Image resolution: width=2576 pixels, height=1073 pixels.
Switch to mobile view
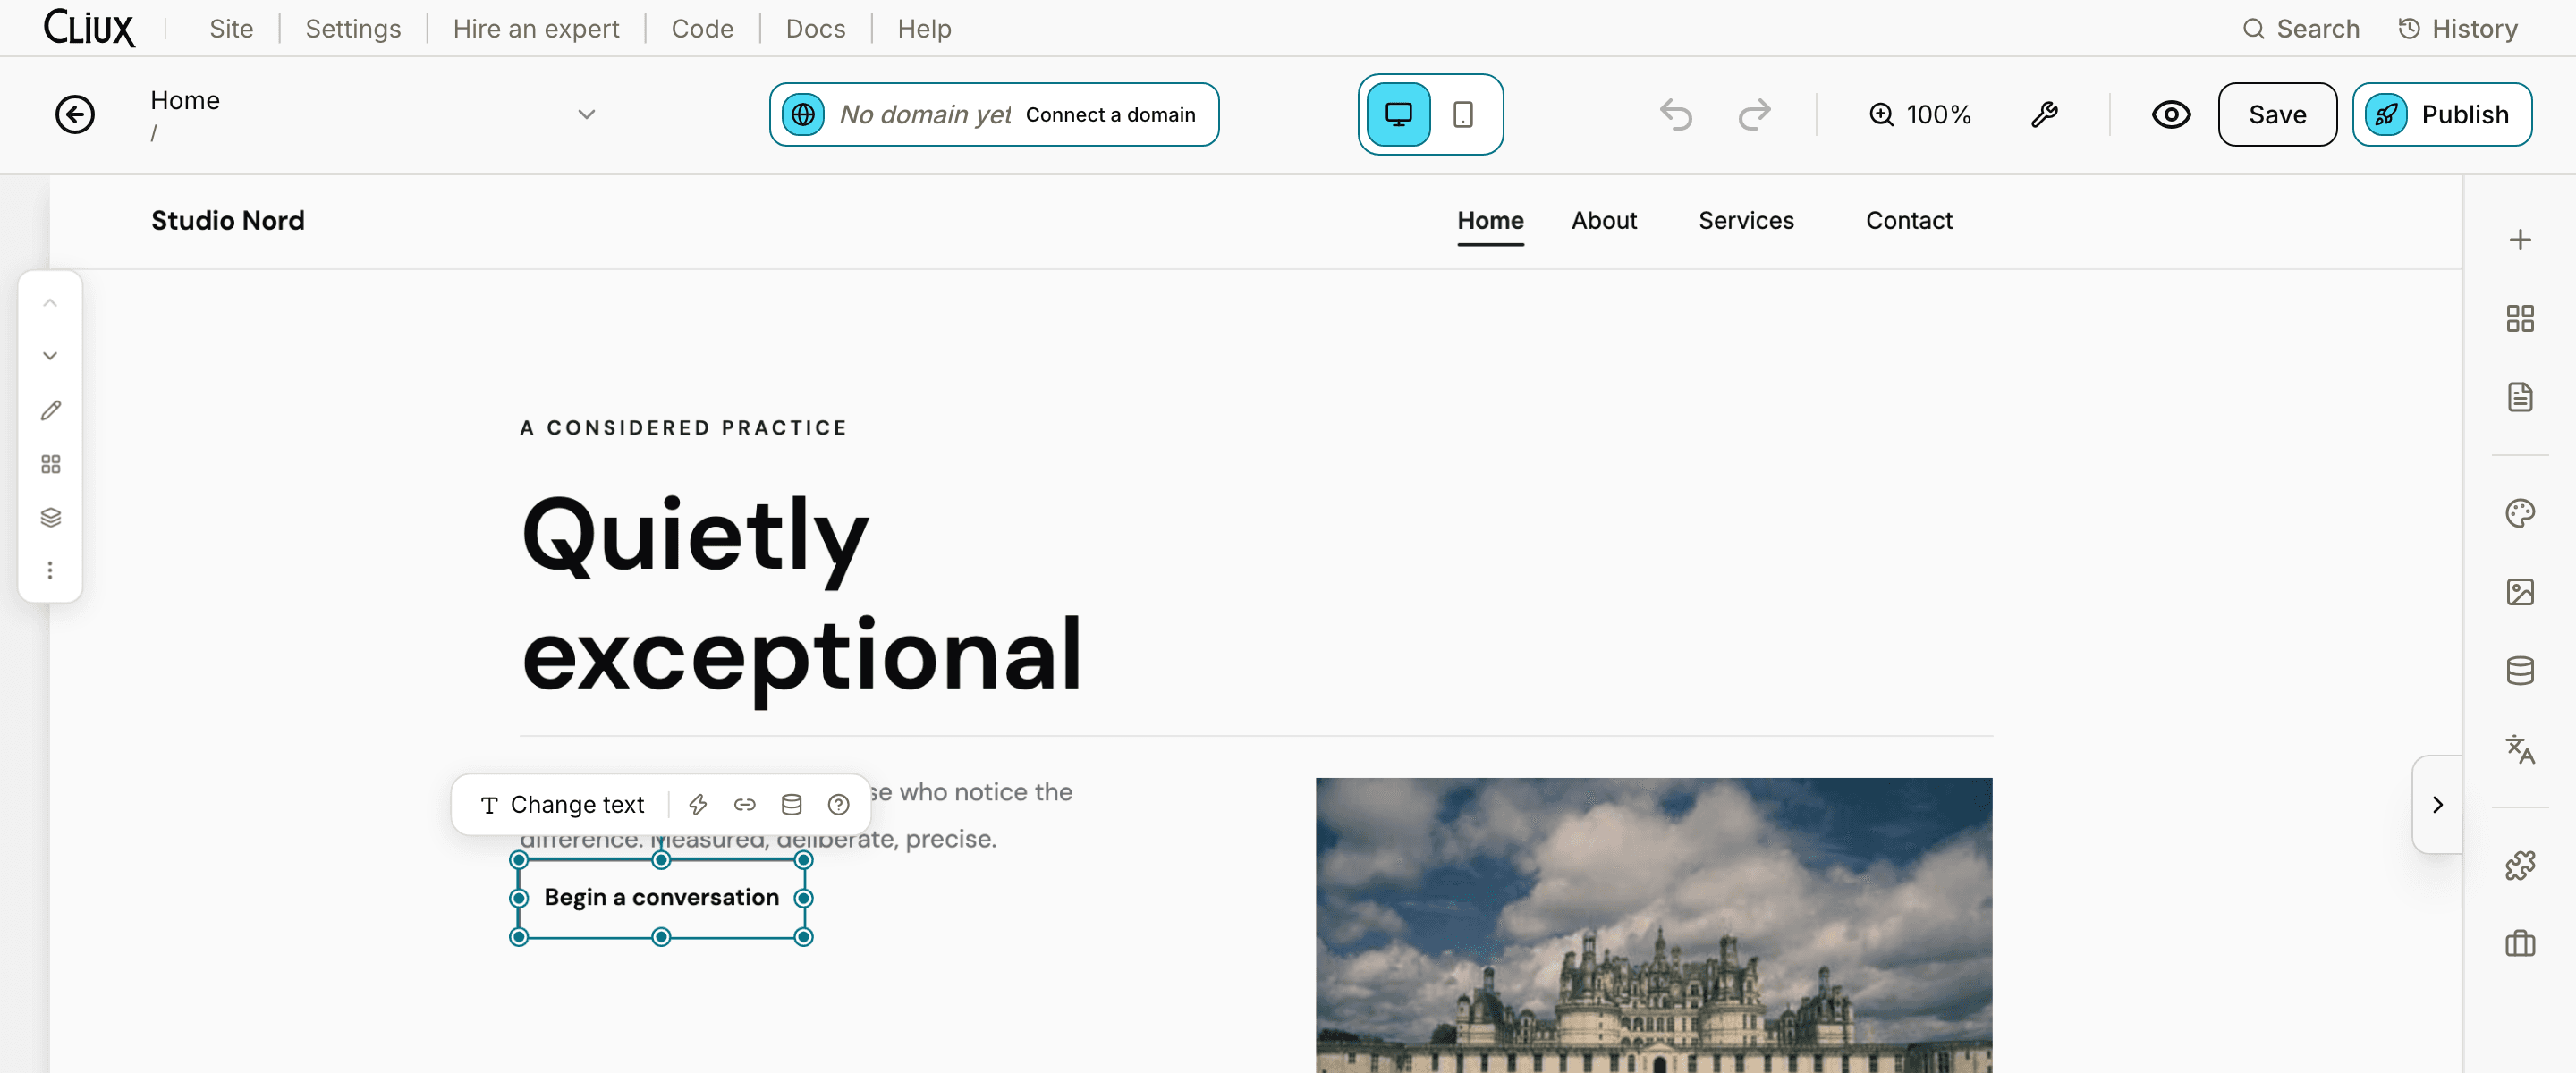coord(1463,114)
